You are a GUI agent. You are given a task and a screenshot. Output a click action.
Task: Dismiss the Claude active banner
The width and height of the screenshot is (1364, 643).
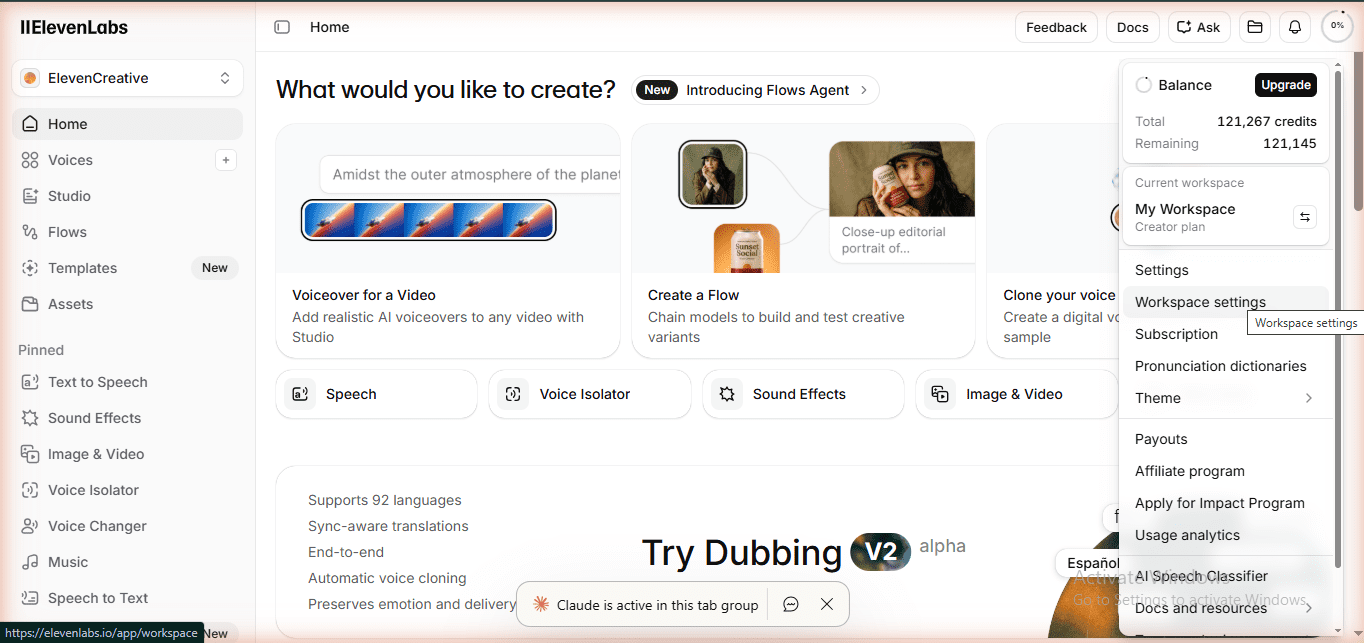coord(826,604)
